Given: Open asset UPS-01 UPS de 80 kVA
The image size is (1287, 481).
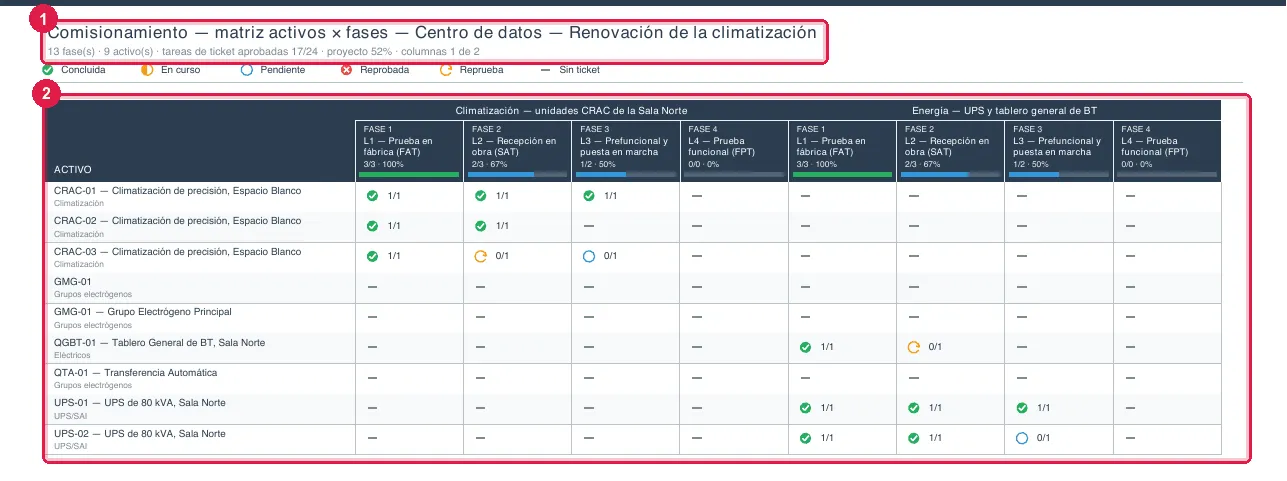Looking at the screenshot, I should tap(140, 403).
